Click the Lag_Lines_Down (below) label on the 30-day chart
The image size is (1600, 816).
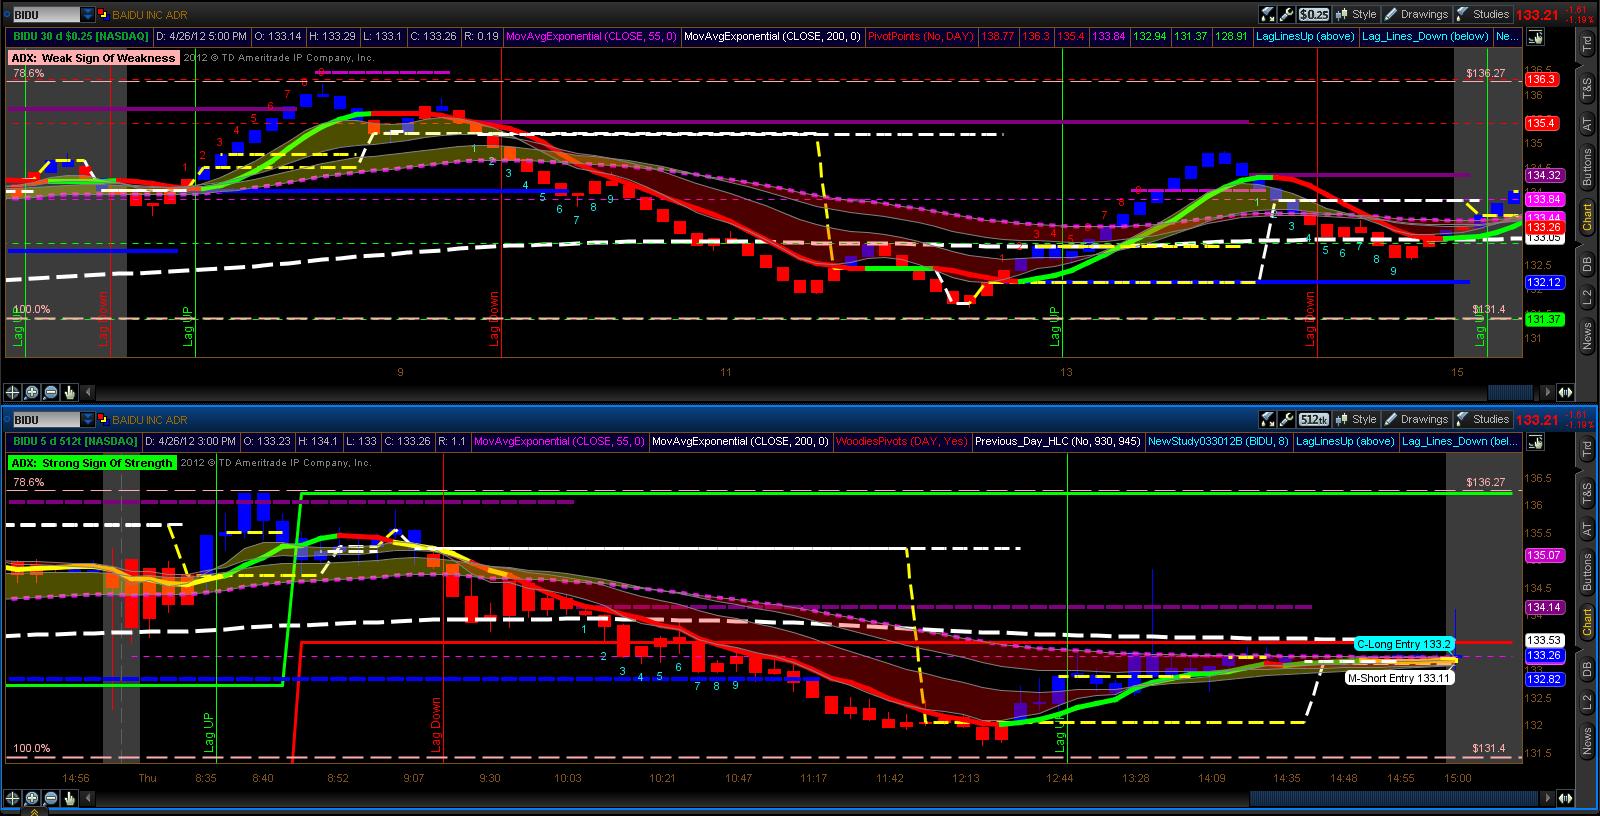[x=1426, y=37]
